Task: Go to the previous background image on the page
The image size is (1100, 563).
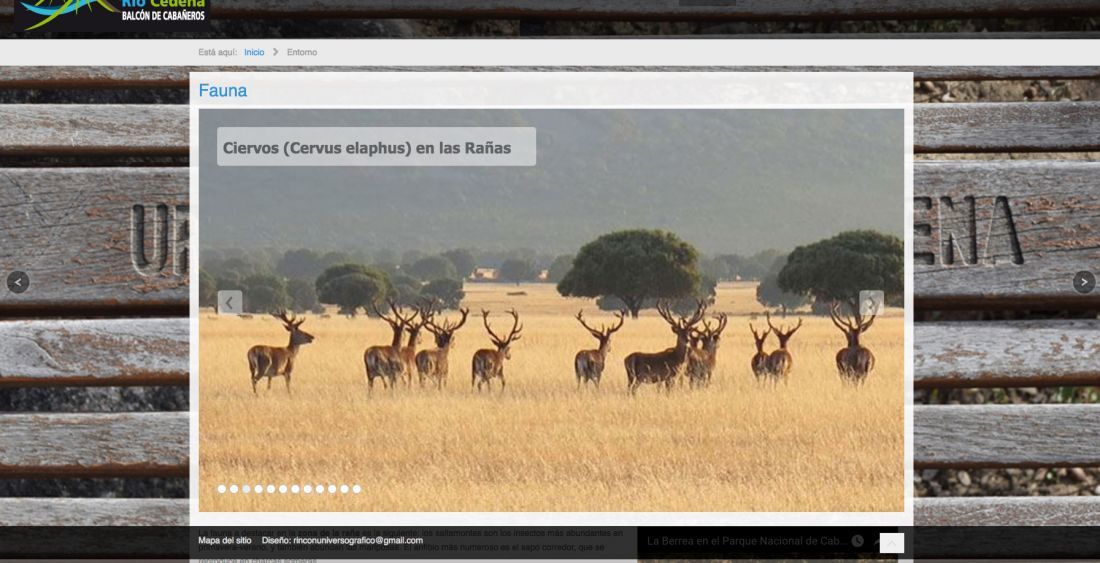Action: 18,283
